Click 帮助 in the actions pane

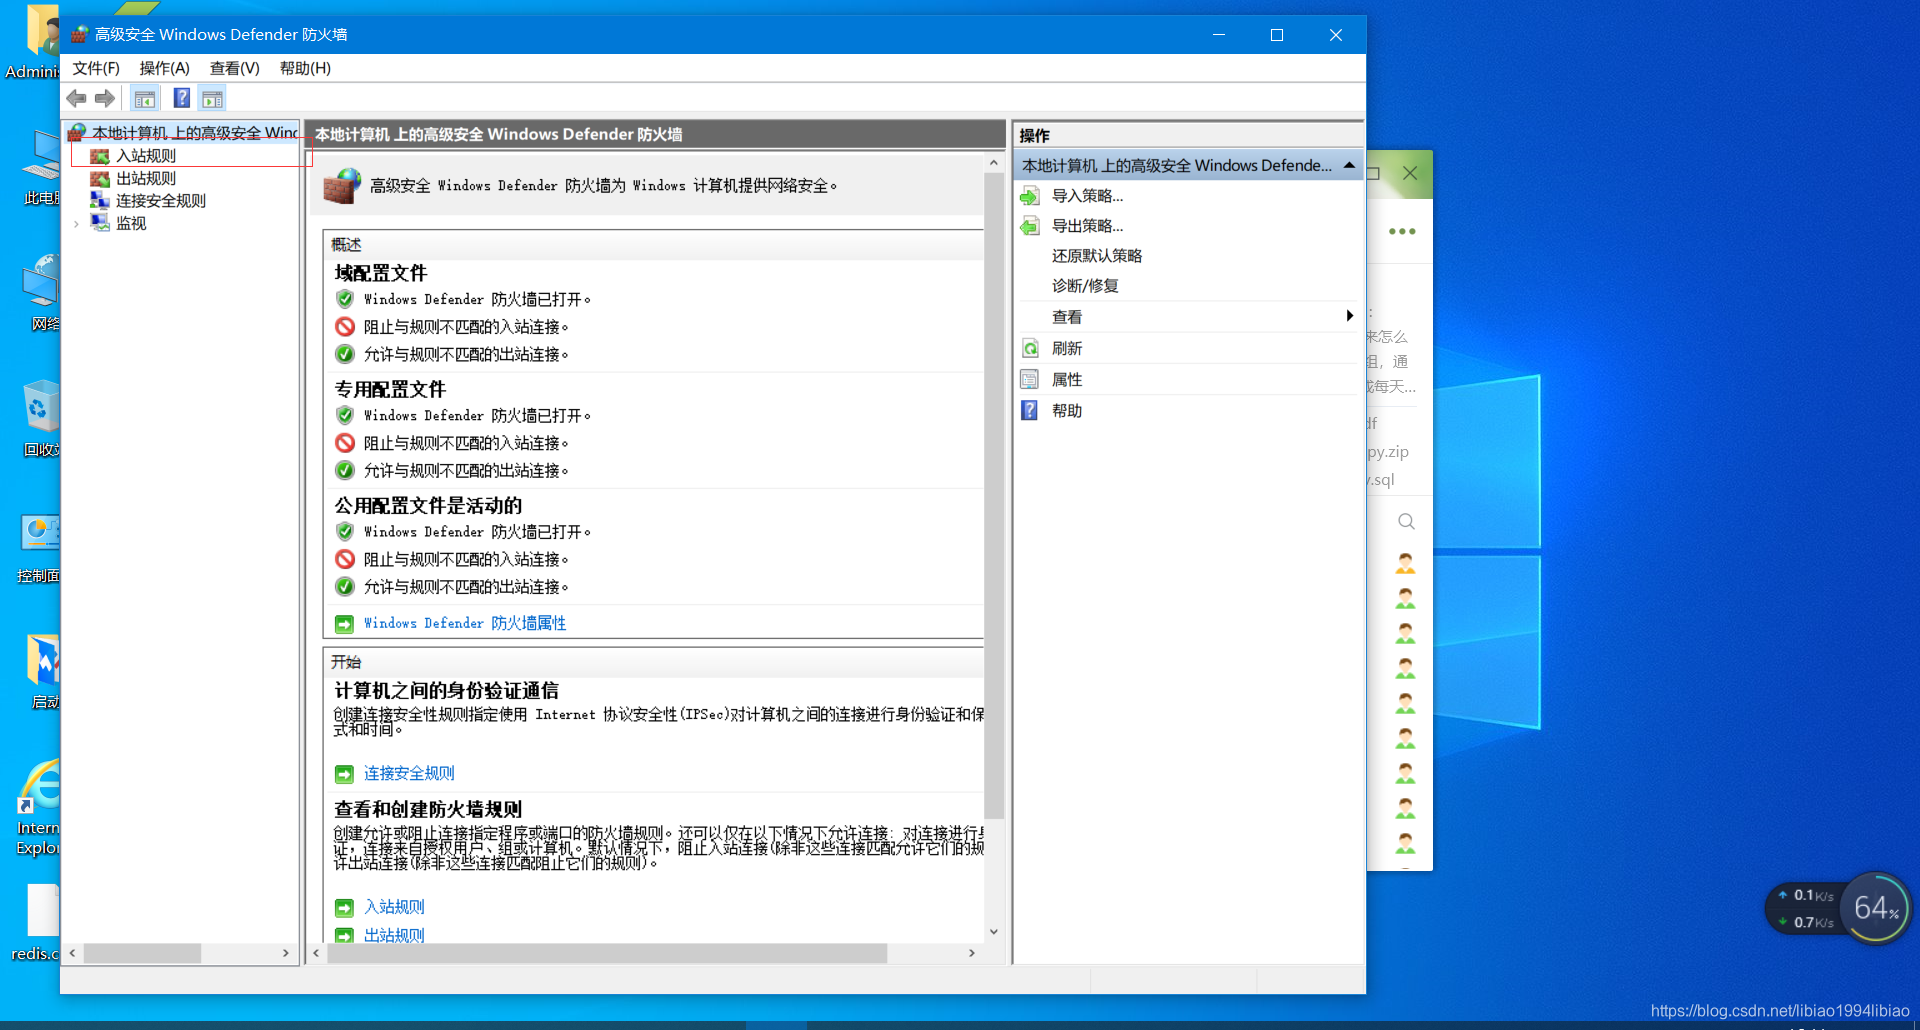[1067, 410]
